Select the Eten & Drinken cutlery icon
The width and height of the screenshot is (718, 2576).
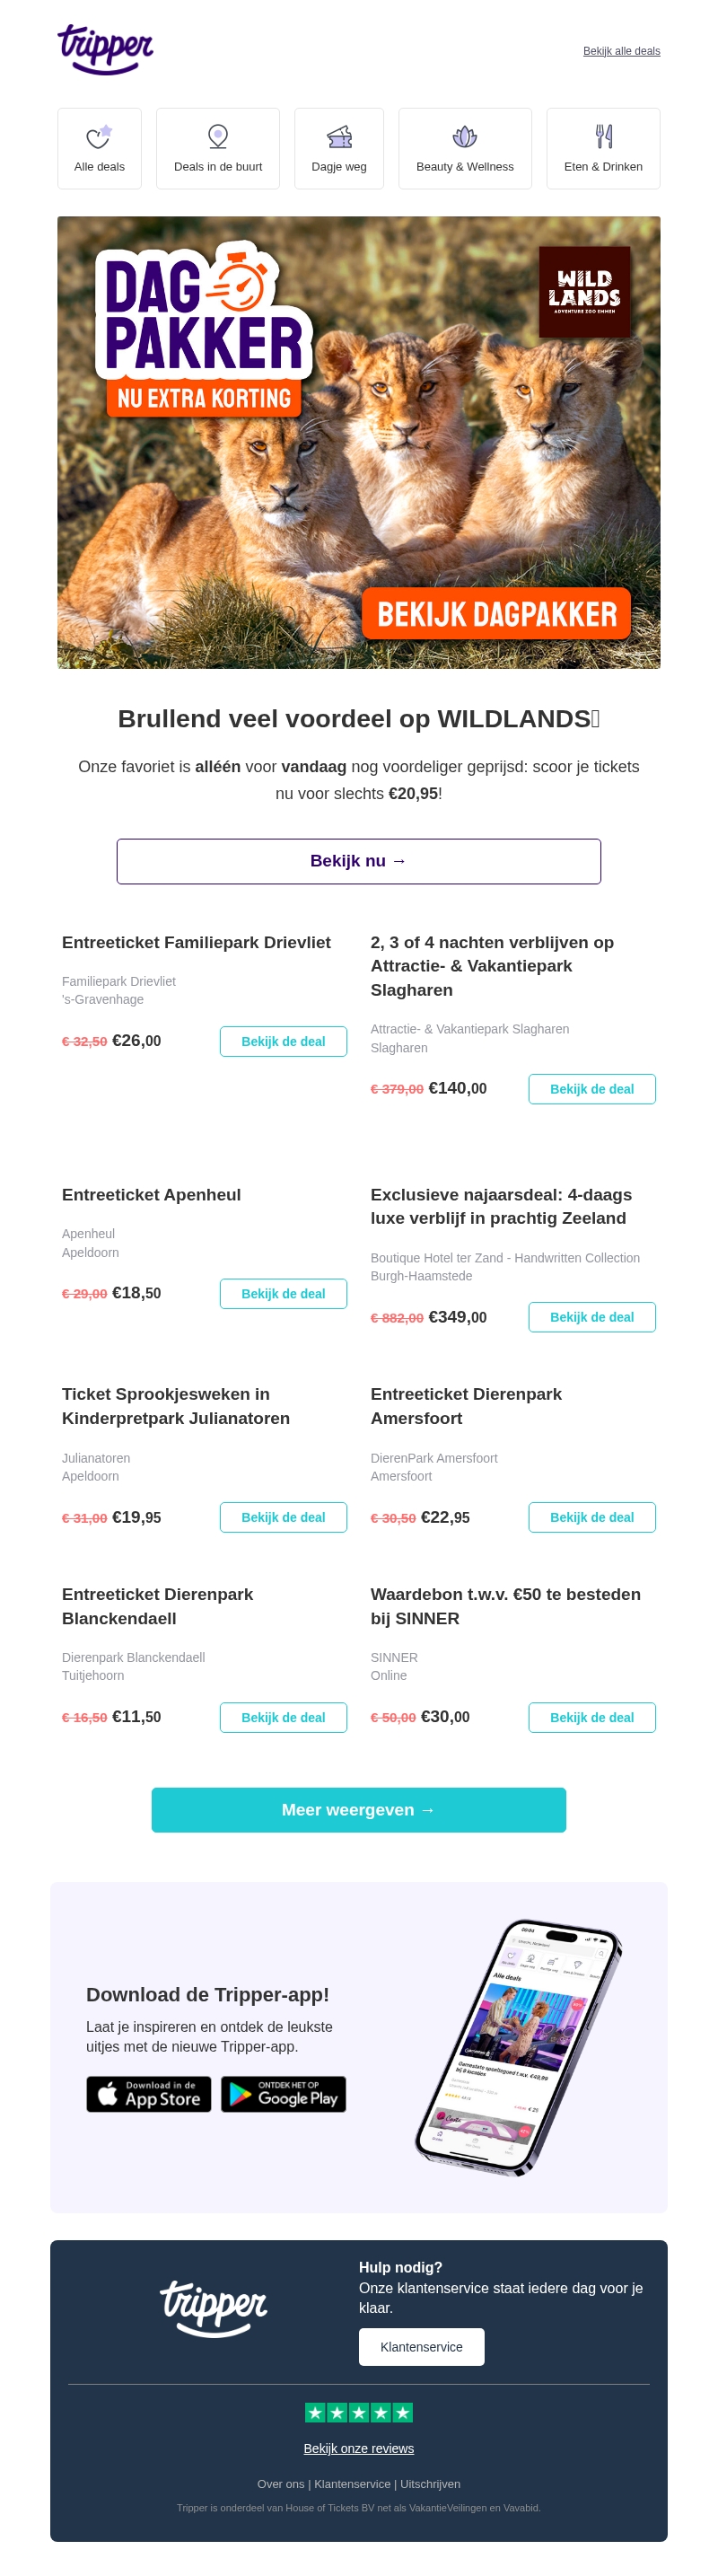click(x=603, y=137)
